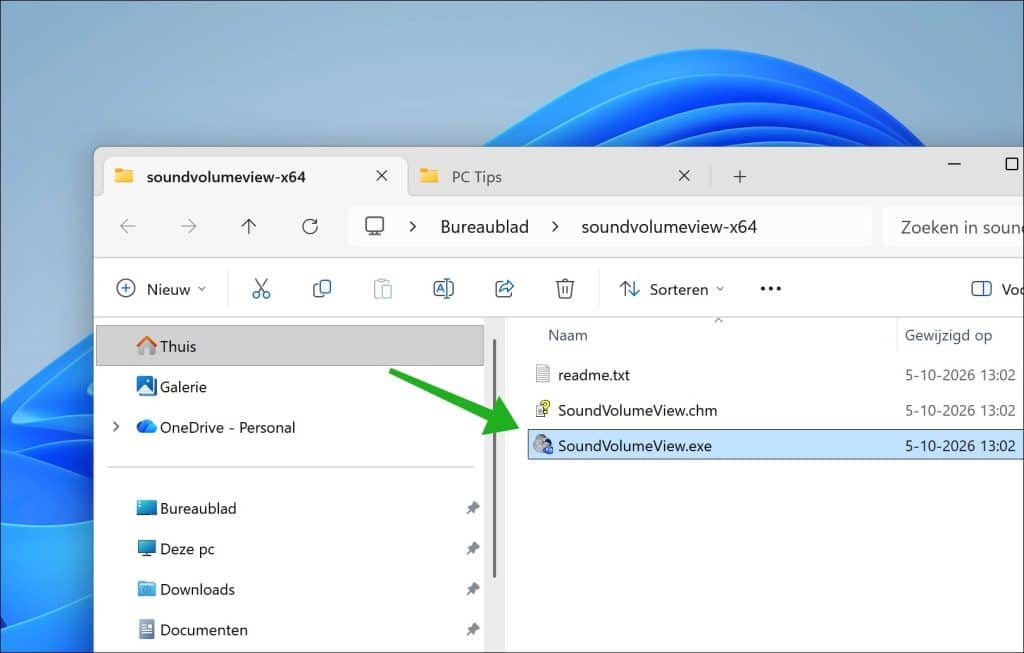Select the SoundVolumeView.chm file name
The width and height of the screenshot is (1024, 653).
coord(637,410)
